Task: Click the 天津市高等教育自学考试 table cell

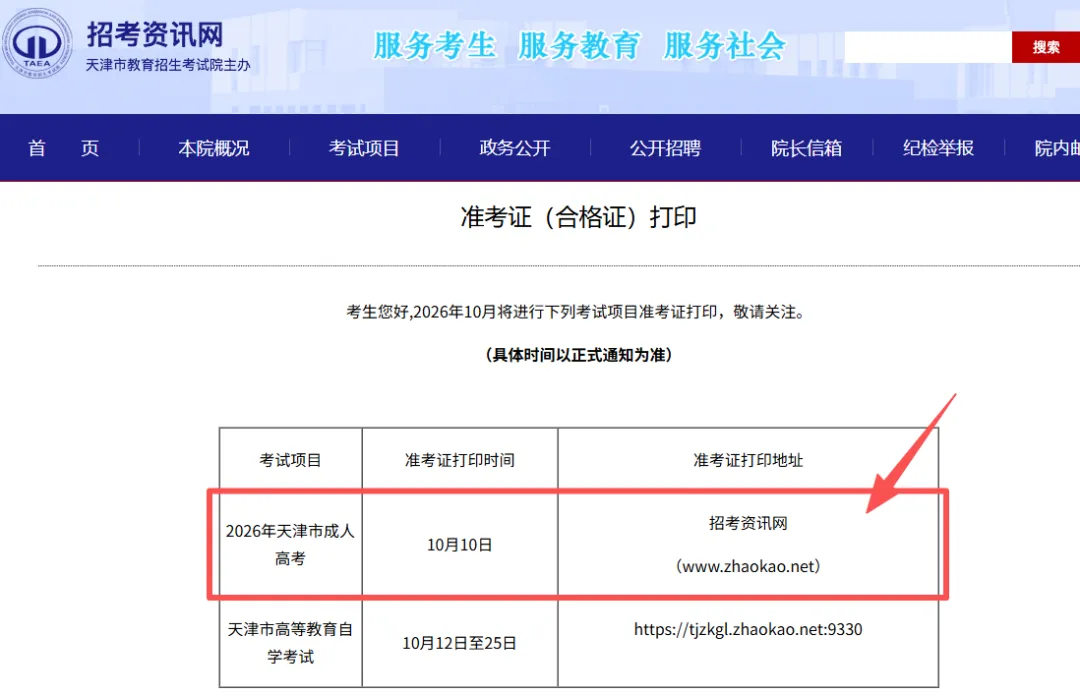Action: click(290, 643)
